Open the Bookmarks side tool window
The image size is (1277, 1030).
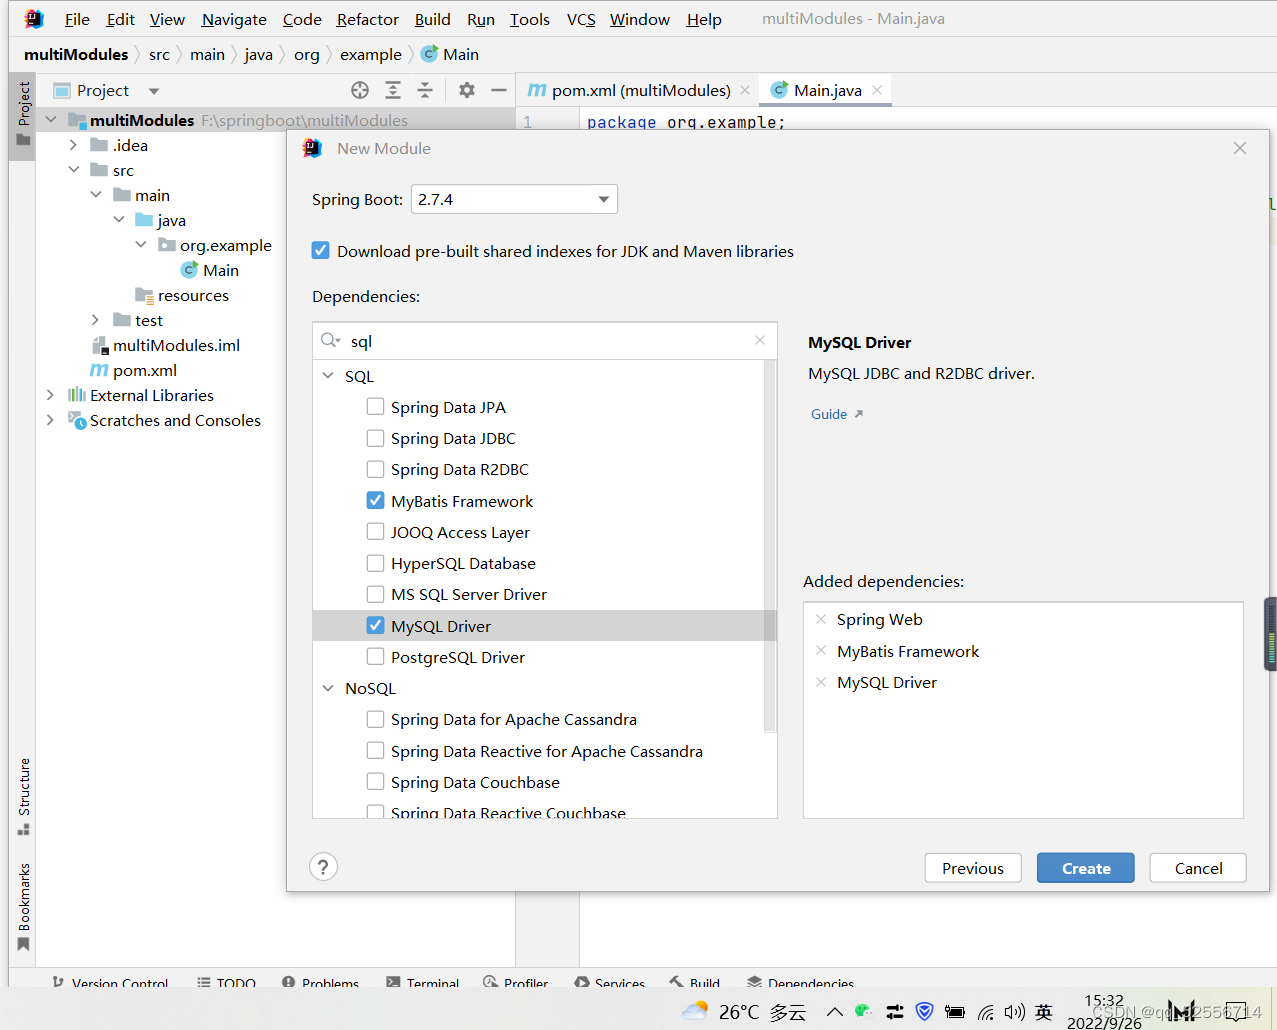[x=24, y=906]
